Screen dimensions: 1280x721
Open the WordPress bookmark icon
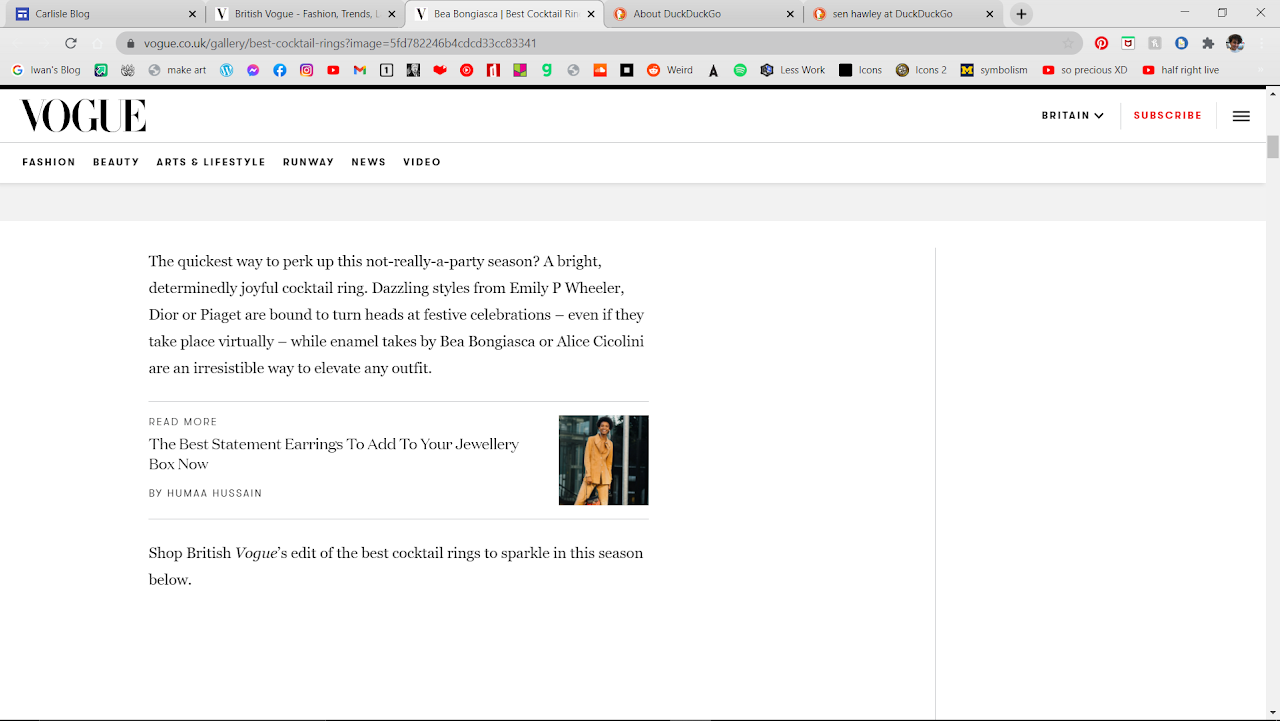(227, 70)
